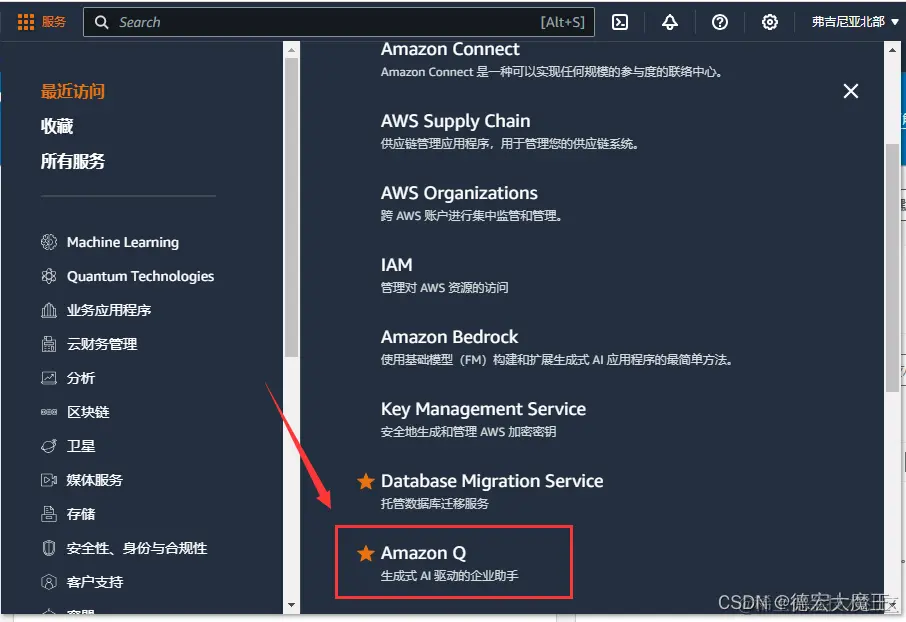Click services list scrollbar up arrow
This screenshot has width=906, height=622.
click(892, 50)
